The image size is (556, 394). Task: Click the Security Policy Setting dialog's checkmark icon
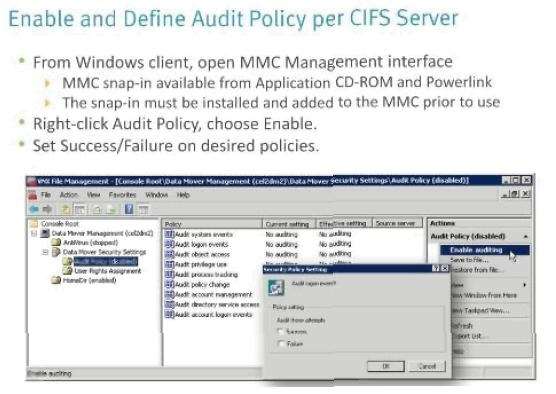click(276, 288)
